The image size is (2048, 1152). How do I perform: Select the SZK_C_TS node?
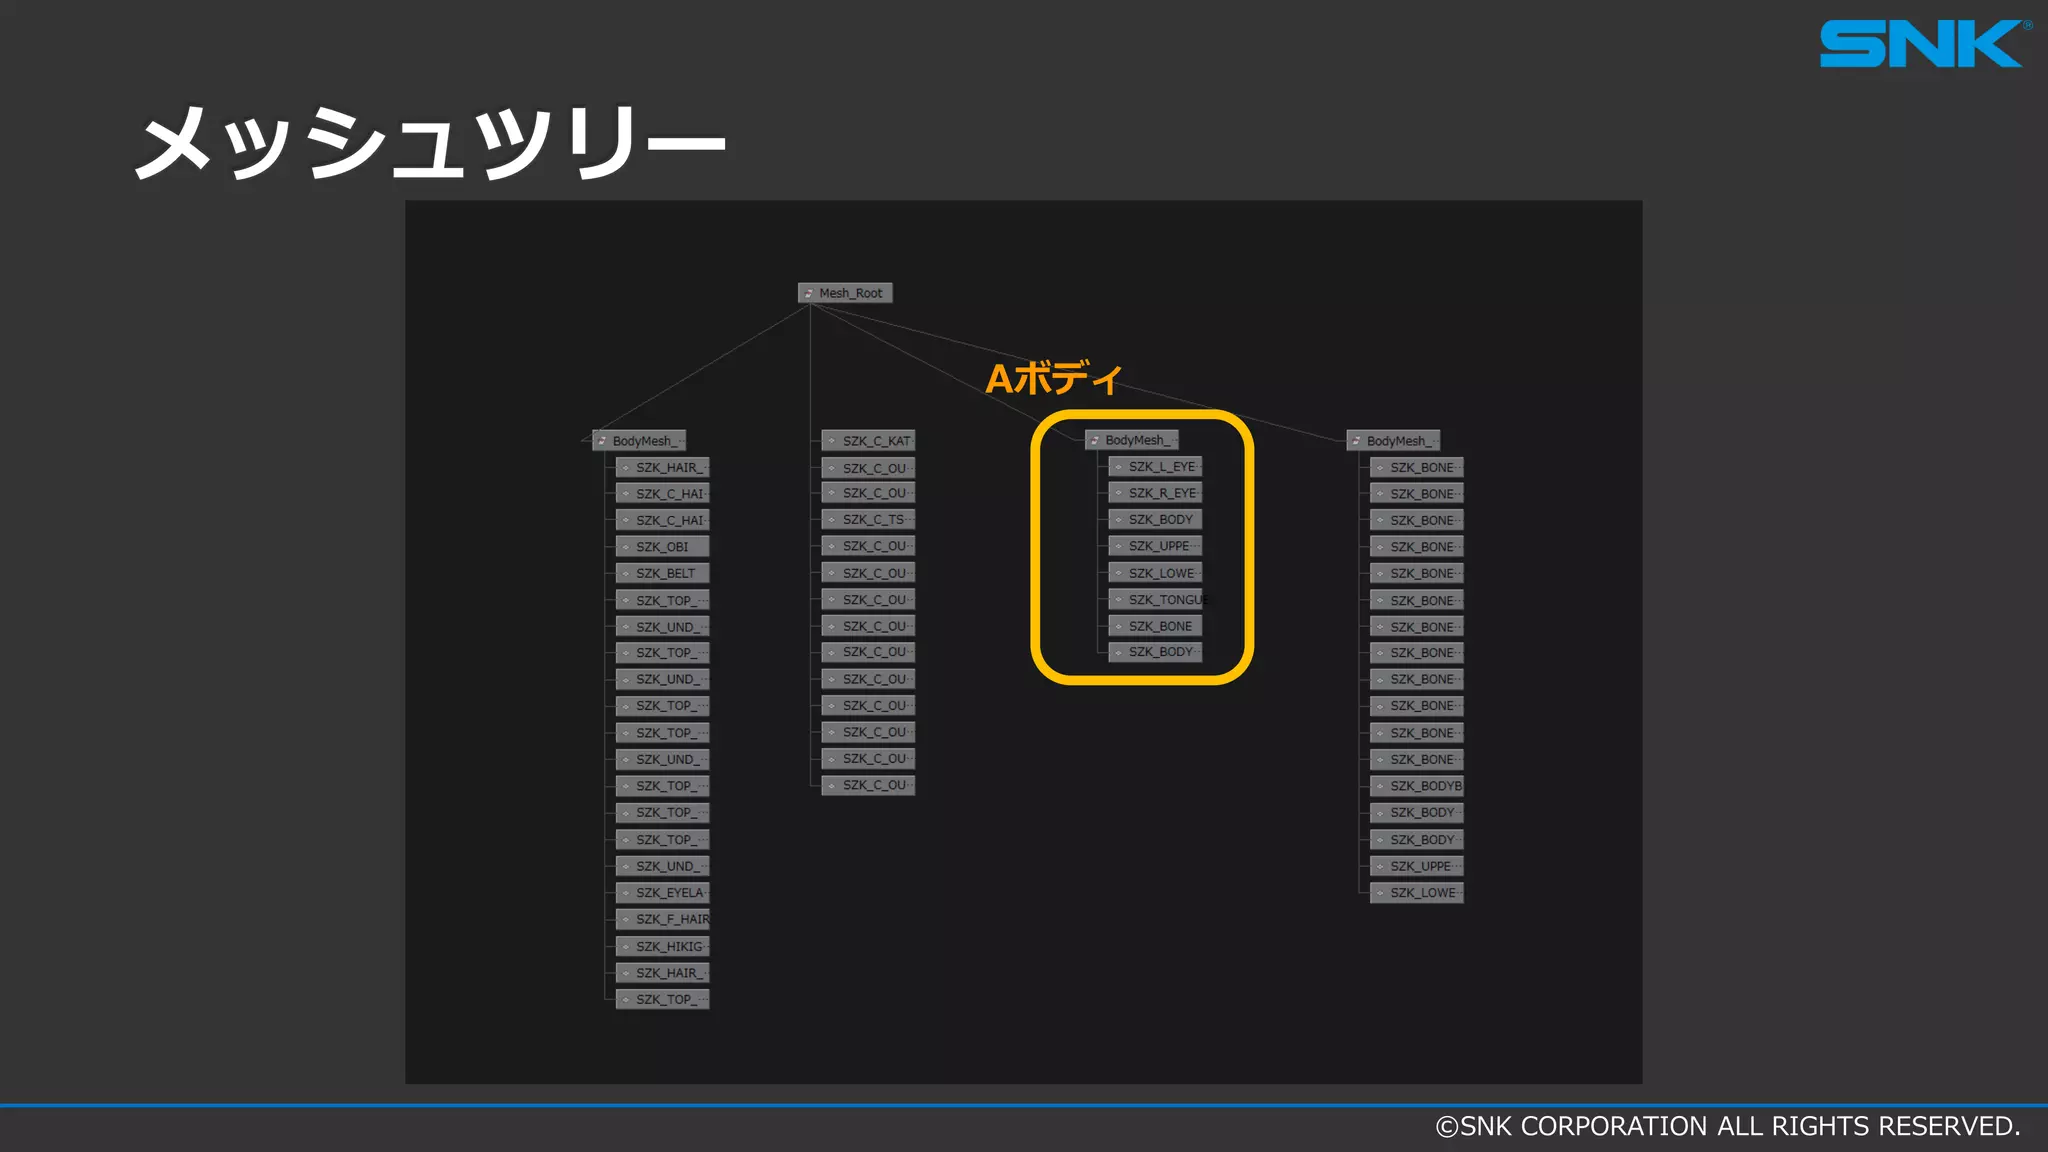[x=868, y=520]
